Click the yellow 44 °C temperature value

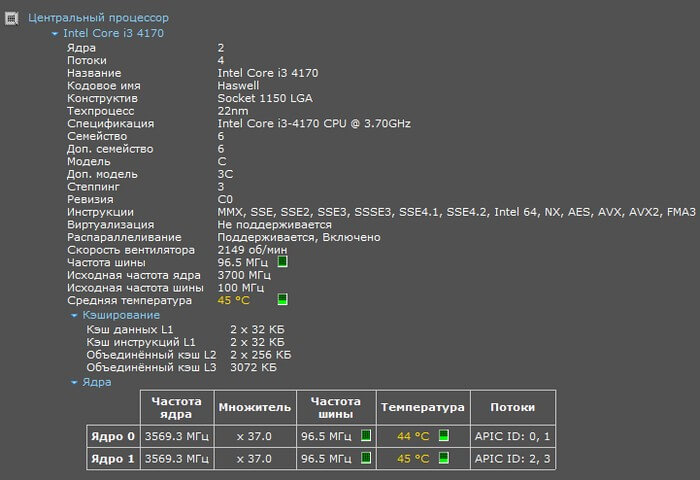pyautogui.click(x=413, y=435)
